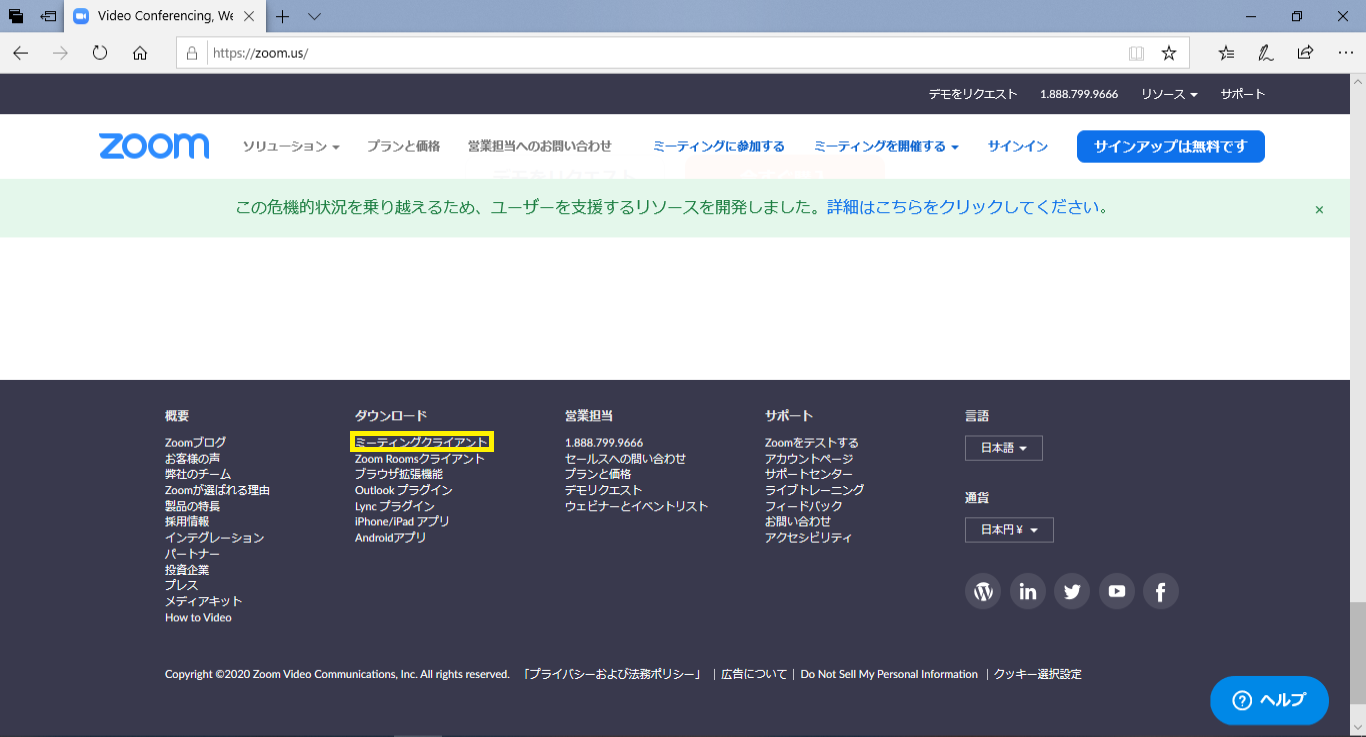Select the Video Conferencing browser tab
Viewport: 1366px width, 737px height.
coord(165,16)
